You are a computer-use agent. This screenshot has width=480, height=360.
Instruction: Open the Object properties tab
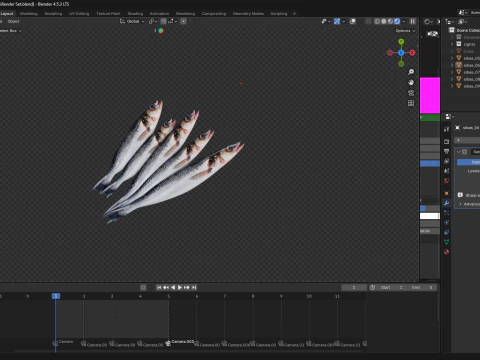(447, 193)
